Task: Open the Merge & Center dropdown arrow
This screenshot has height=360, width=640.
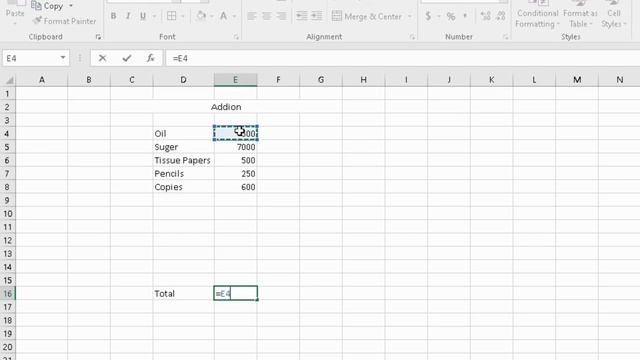Action: tap(409, 16)
